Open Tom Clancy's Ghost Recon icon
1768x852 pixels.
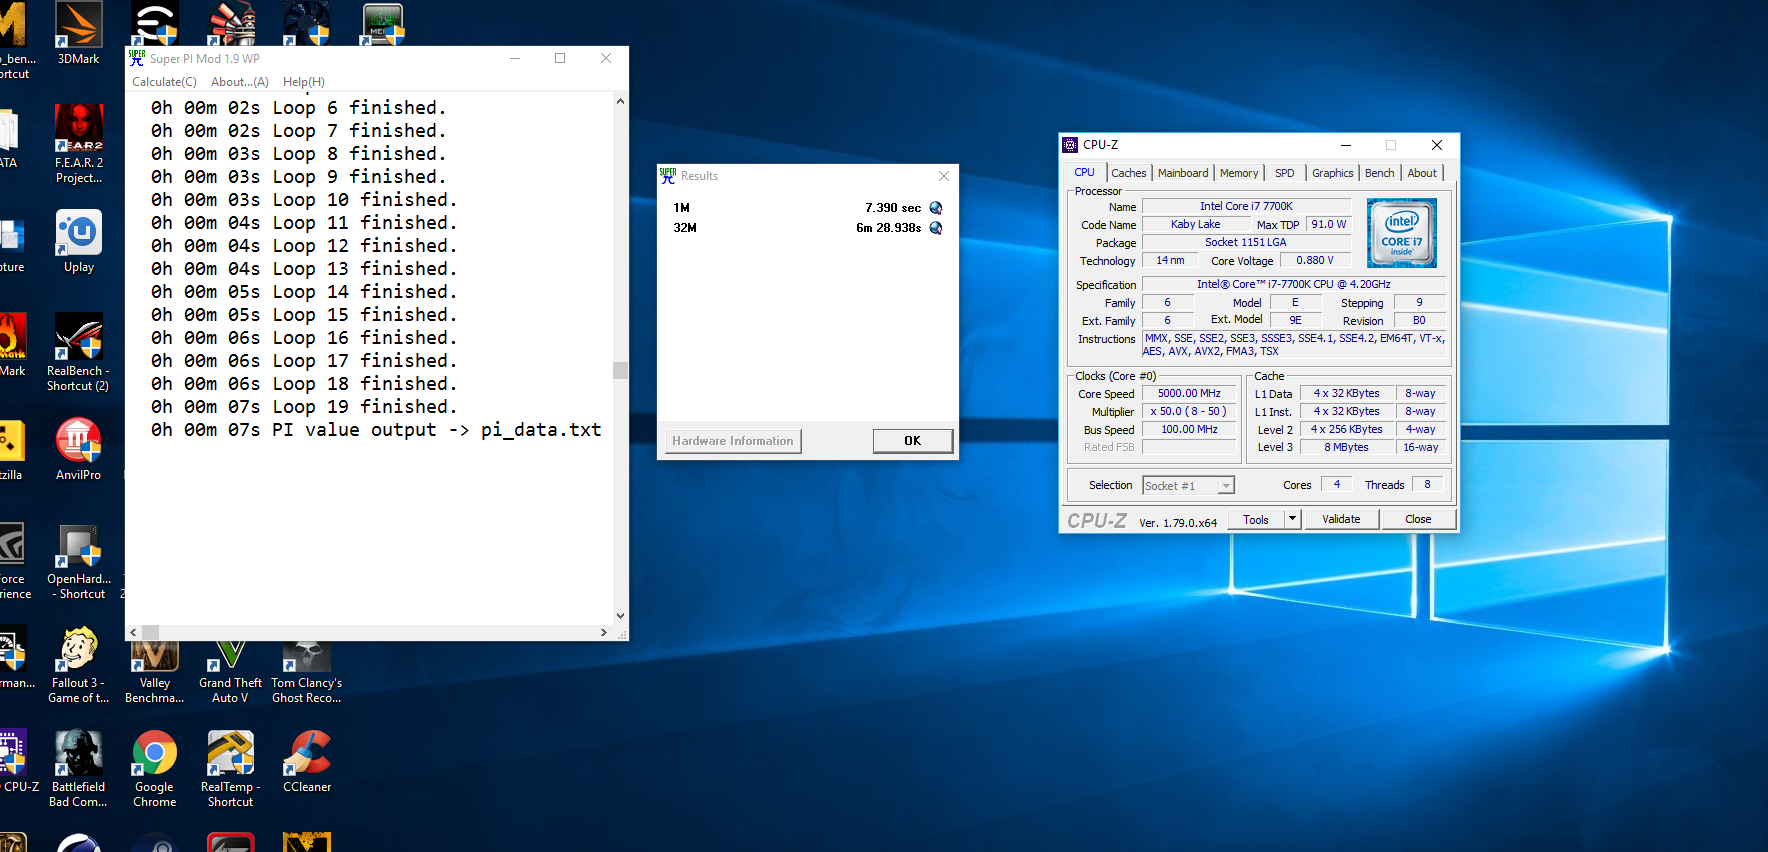(306, 672)
